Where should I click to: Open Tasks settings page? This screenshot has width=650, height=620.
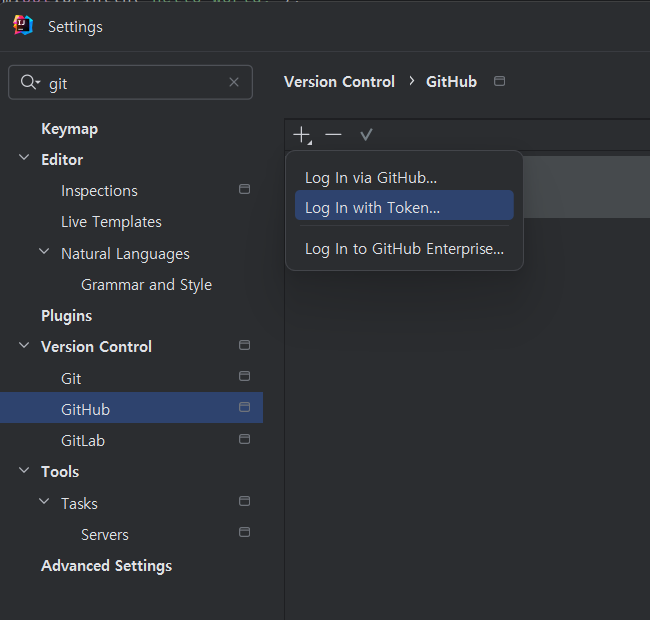tap(79, 504)
